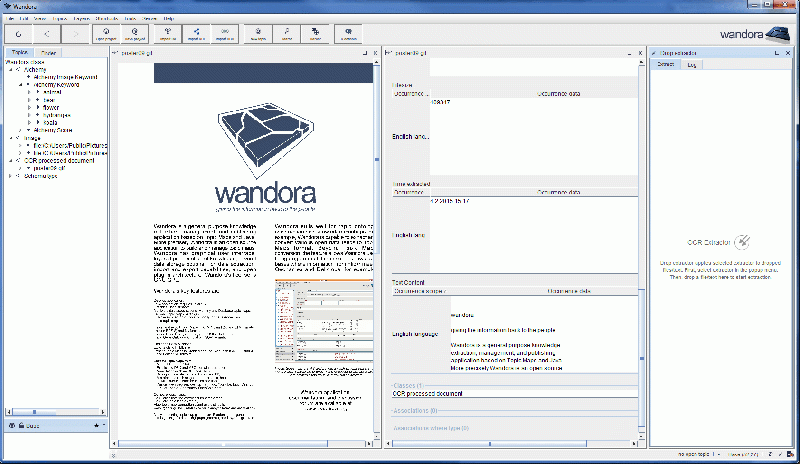Screen dimensions: 800x464
Task: Click the Open project toolbar button
Action: (105, 34)
